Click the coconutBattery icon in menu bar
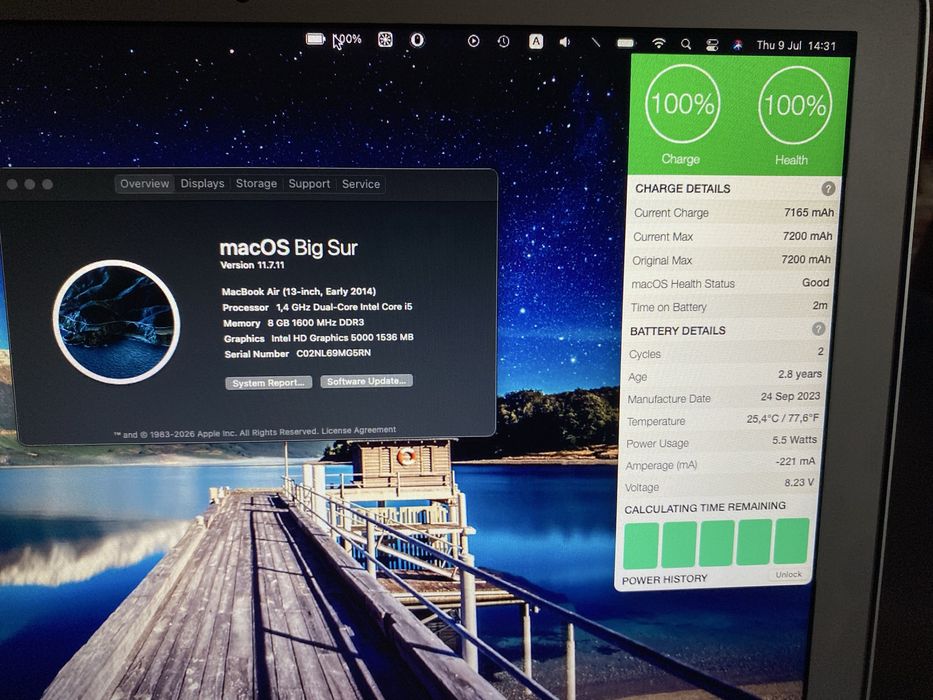The image size is (933, 700). tap(315, 39)
